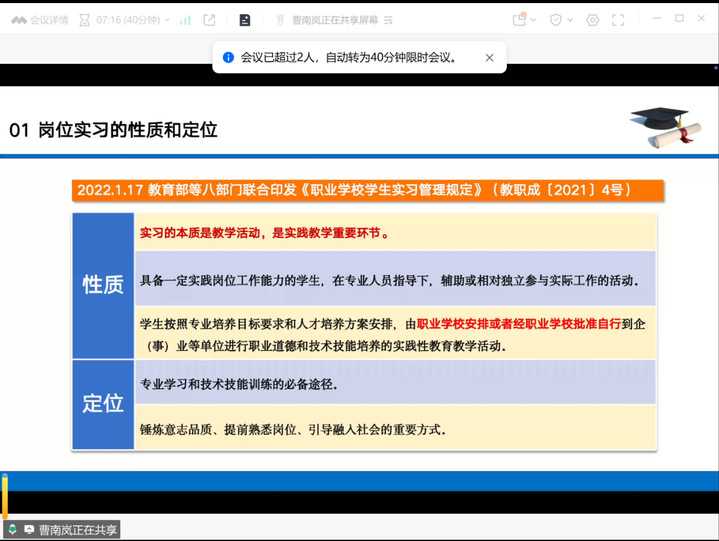Click the info icon in notification banner
The height and width of the screenshot is (541, 719).
[228, 58]
